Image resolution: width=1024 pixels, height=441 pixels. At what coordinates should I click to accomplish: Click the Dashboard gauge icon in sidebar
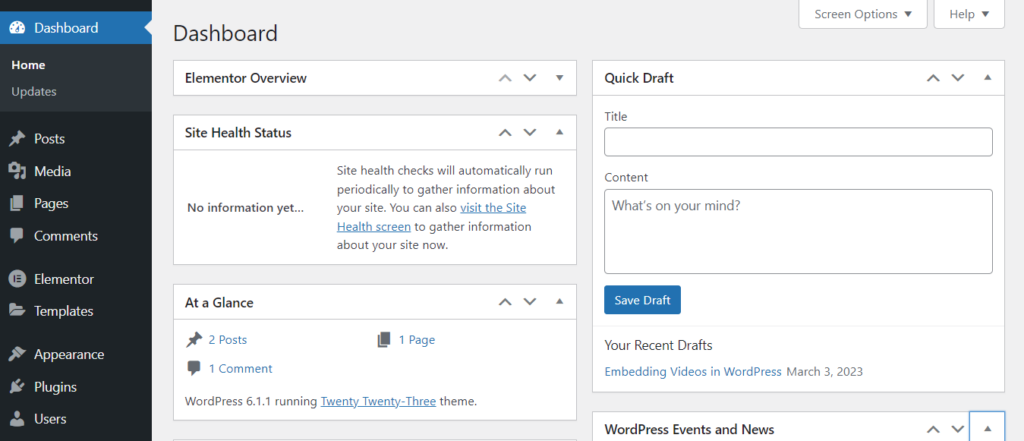(x=17, y=28)
